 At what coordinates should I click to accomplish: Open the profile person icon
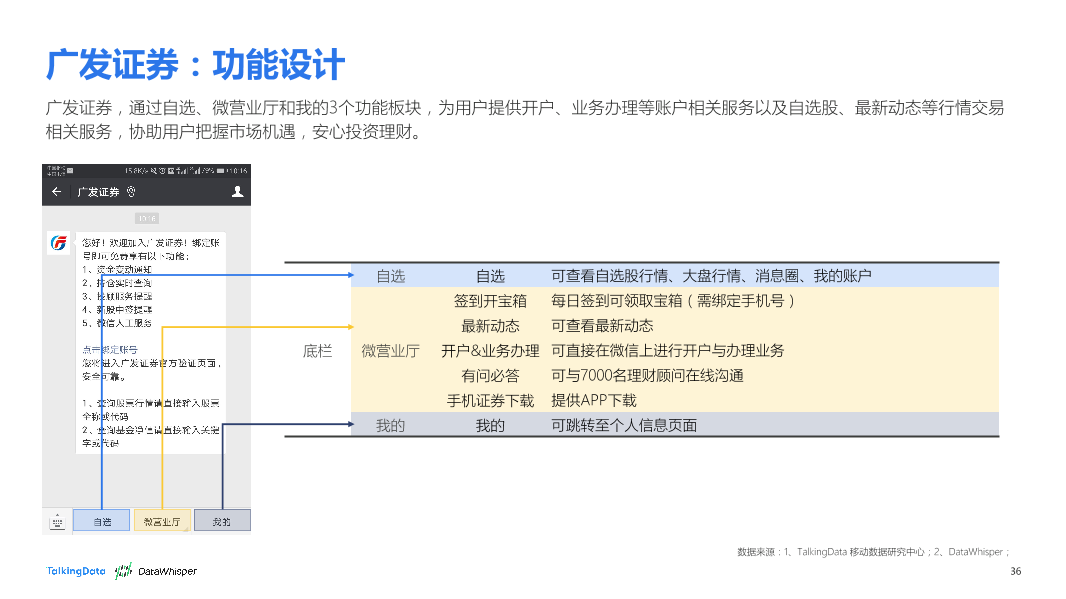coord(237,192)
